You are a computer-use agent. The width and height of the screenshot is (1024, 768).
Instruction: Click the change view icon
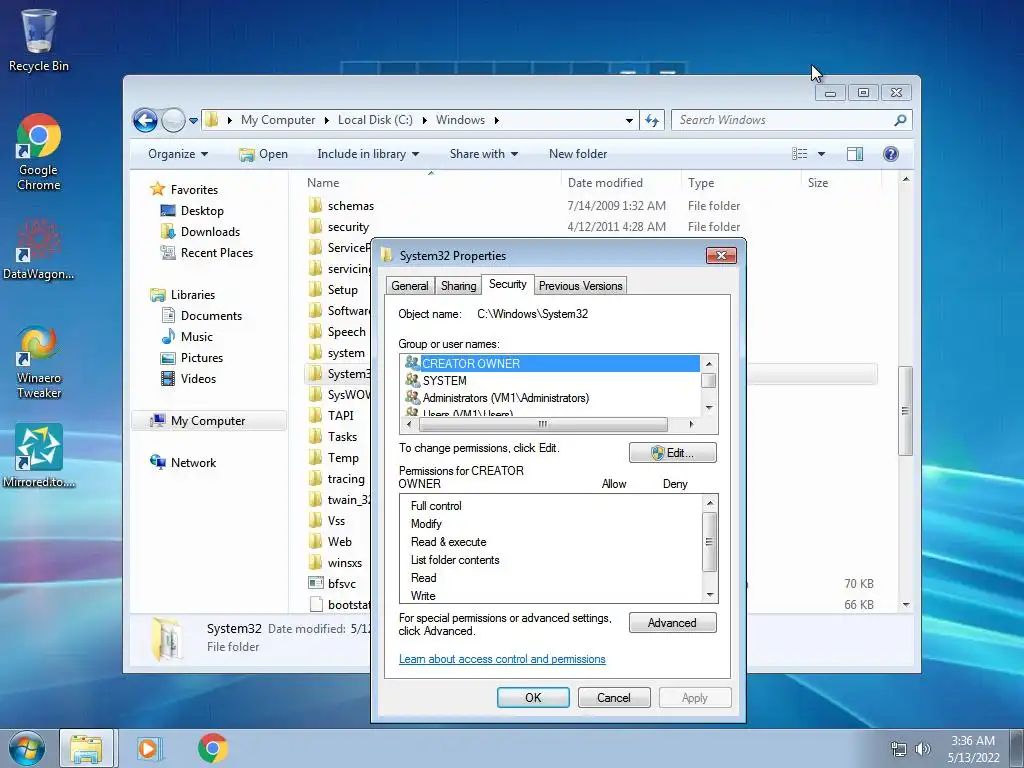click(x=799, y=154)
